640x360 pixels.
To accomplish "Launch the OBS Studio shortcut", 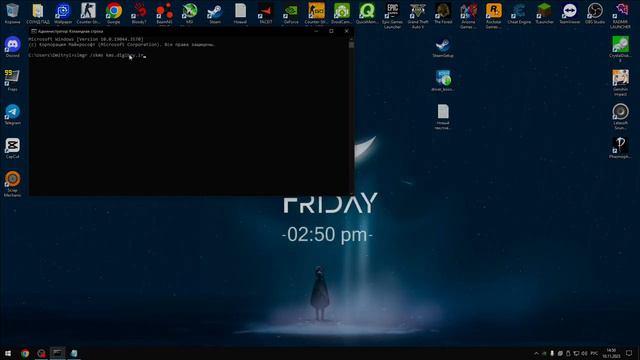I will [595, 13].
